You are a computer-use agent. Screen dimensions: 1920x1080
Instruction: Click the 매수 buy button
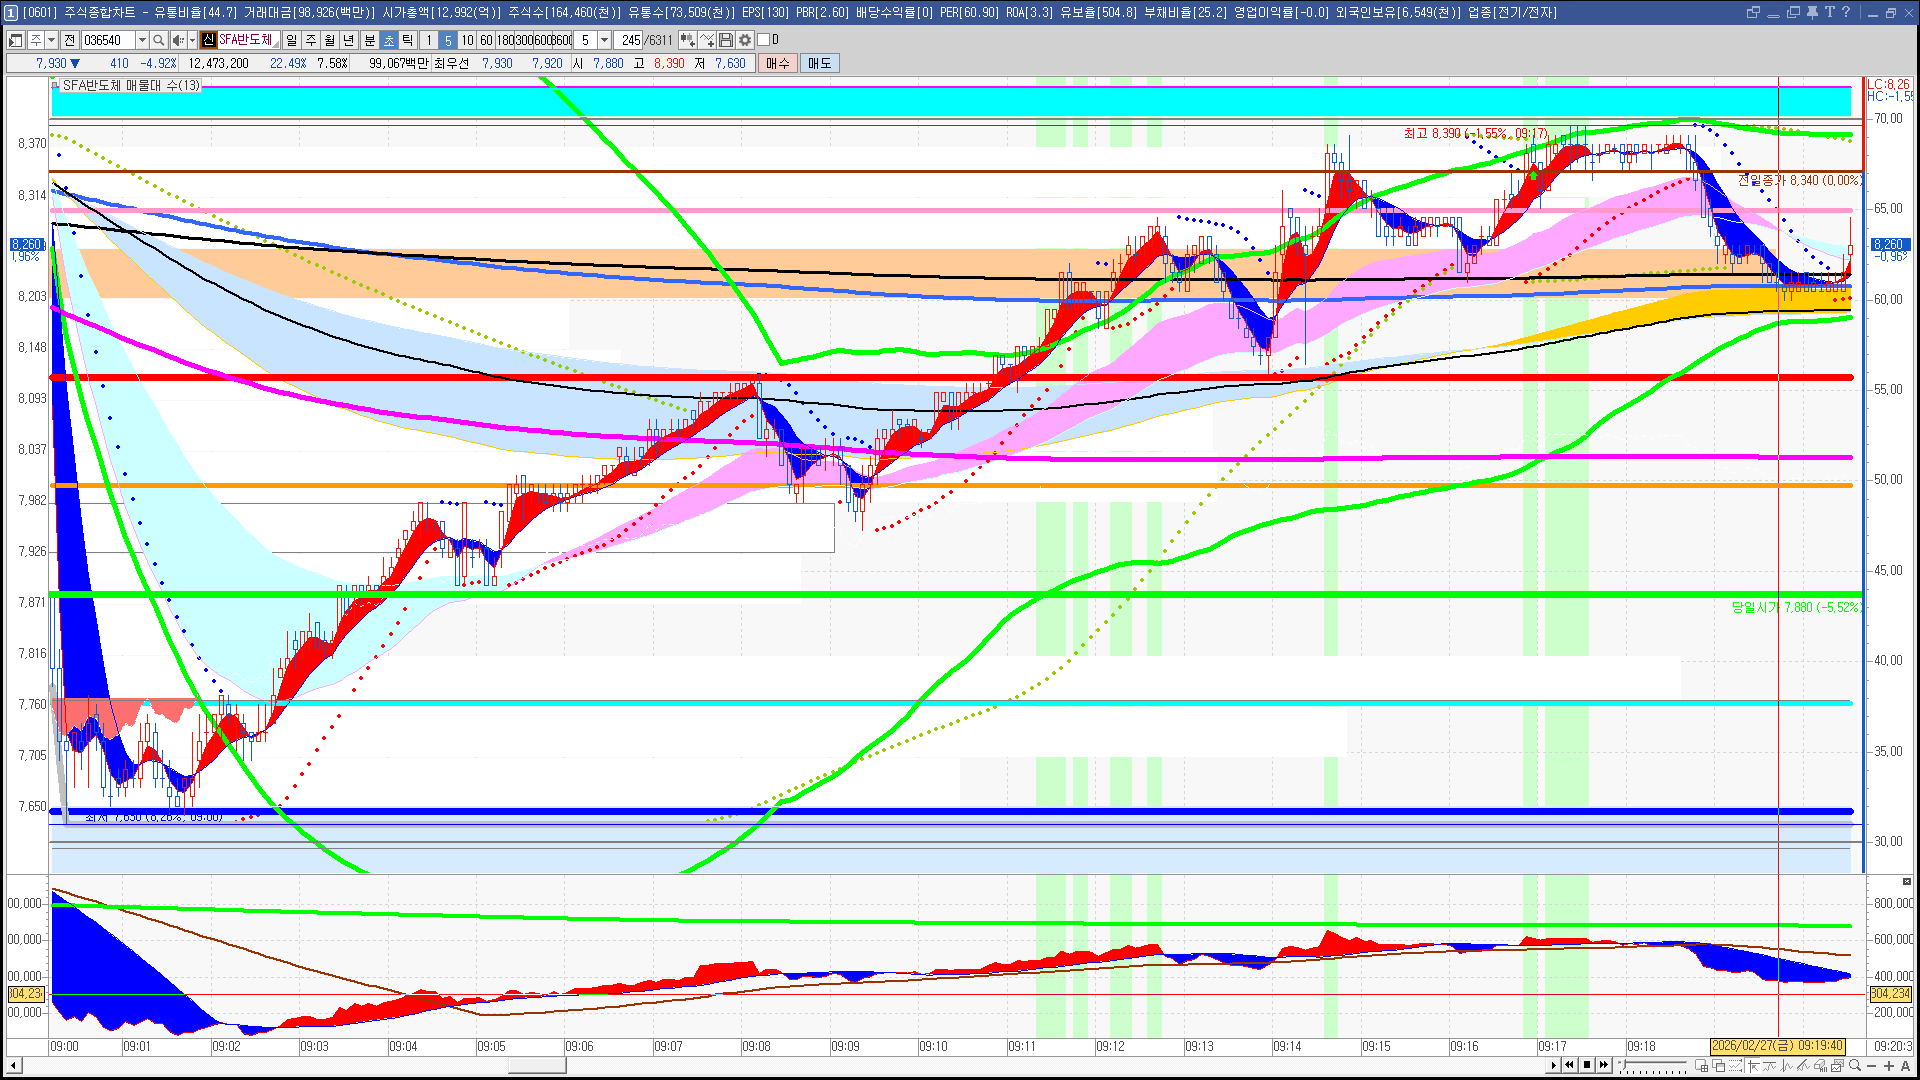coord(778,63)
